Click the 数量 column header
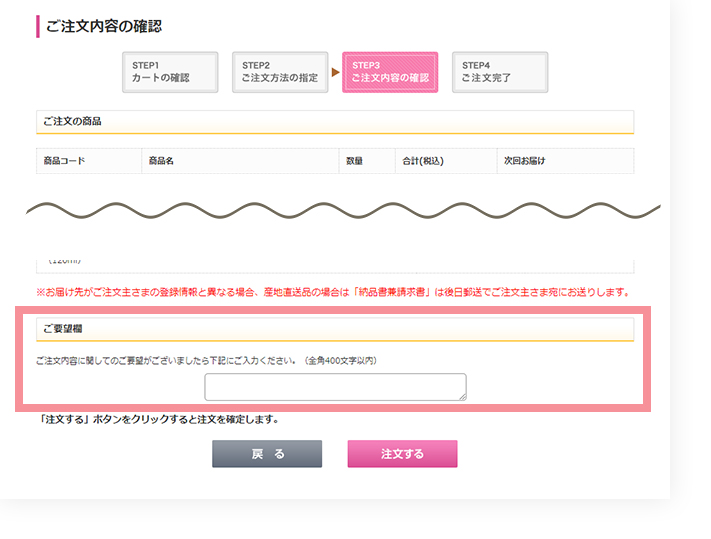The height and width of the screenshot is (539, 711). click(354, 161)
